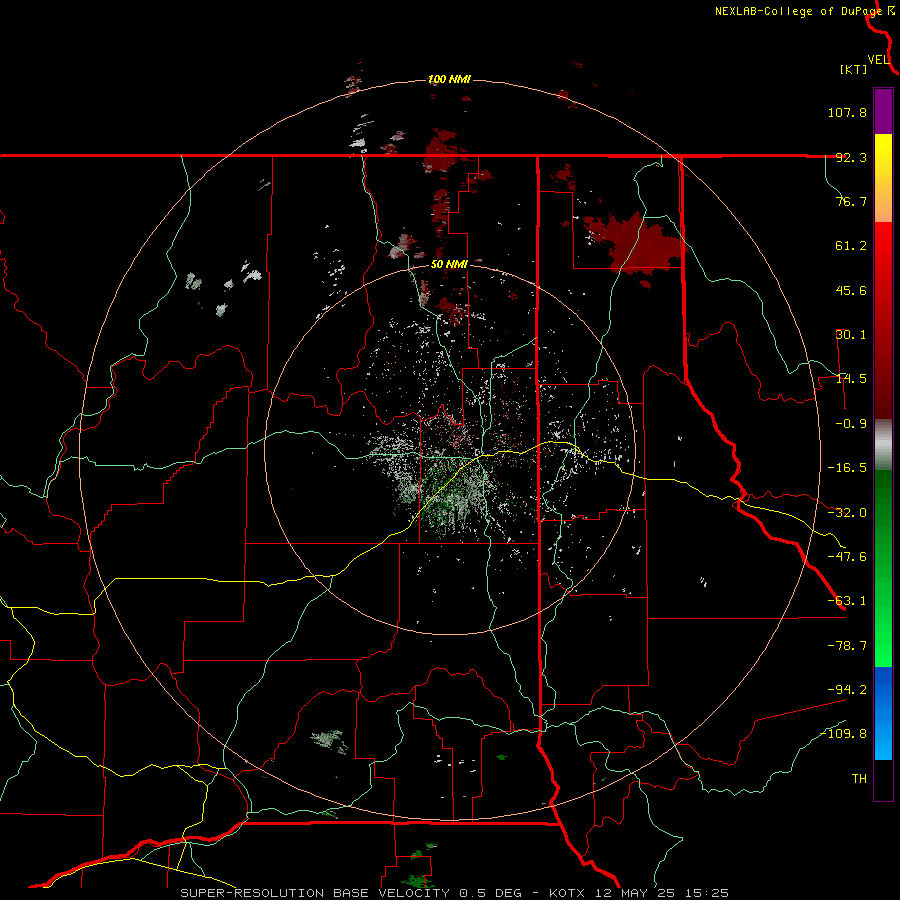Image resolution: width=900 pixels, height=900 pixels.
Task: Select the -16.5 velocity scale label
Action: (x=847, y=468)
